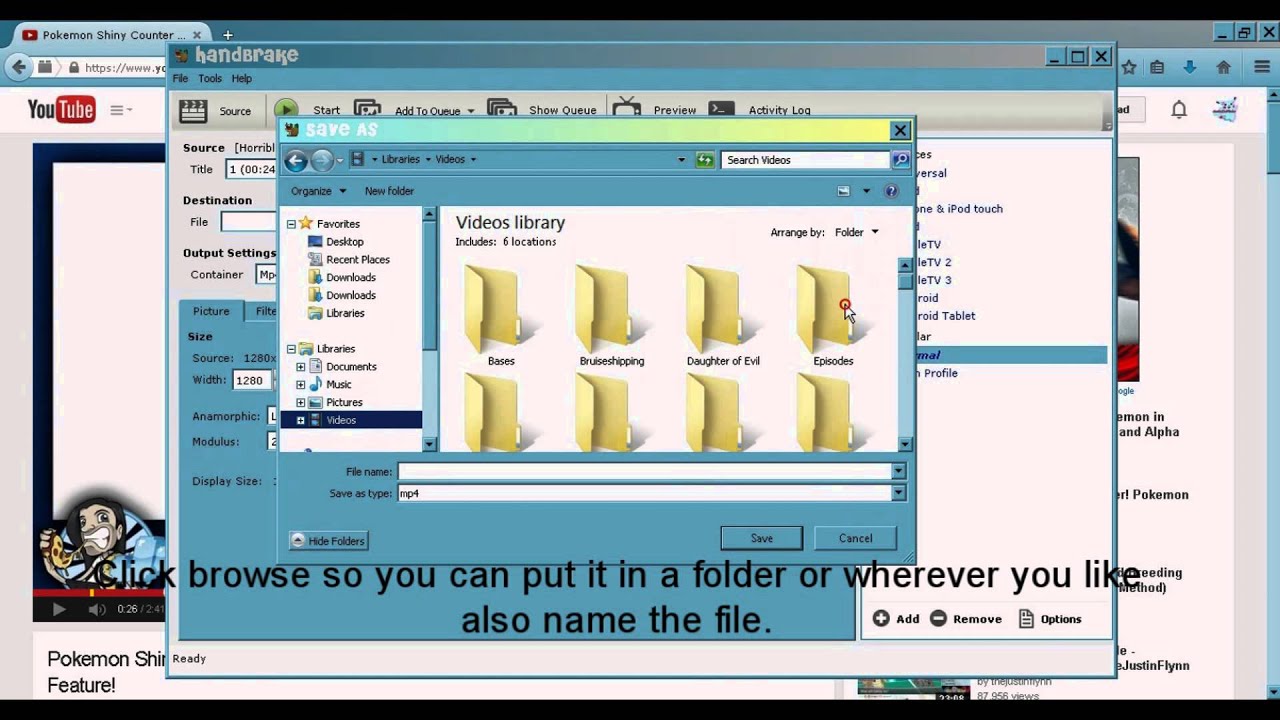The width and height of the screenshot is (1280, 720).
Task: Click the Back arrow in Save As dialog
Action: (x=295, y=160)
